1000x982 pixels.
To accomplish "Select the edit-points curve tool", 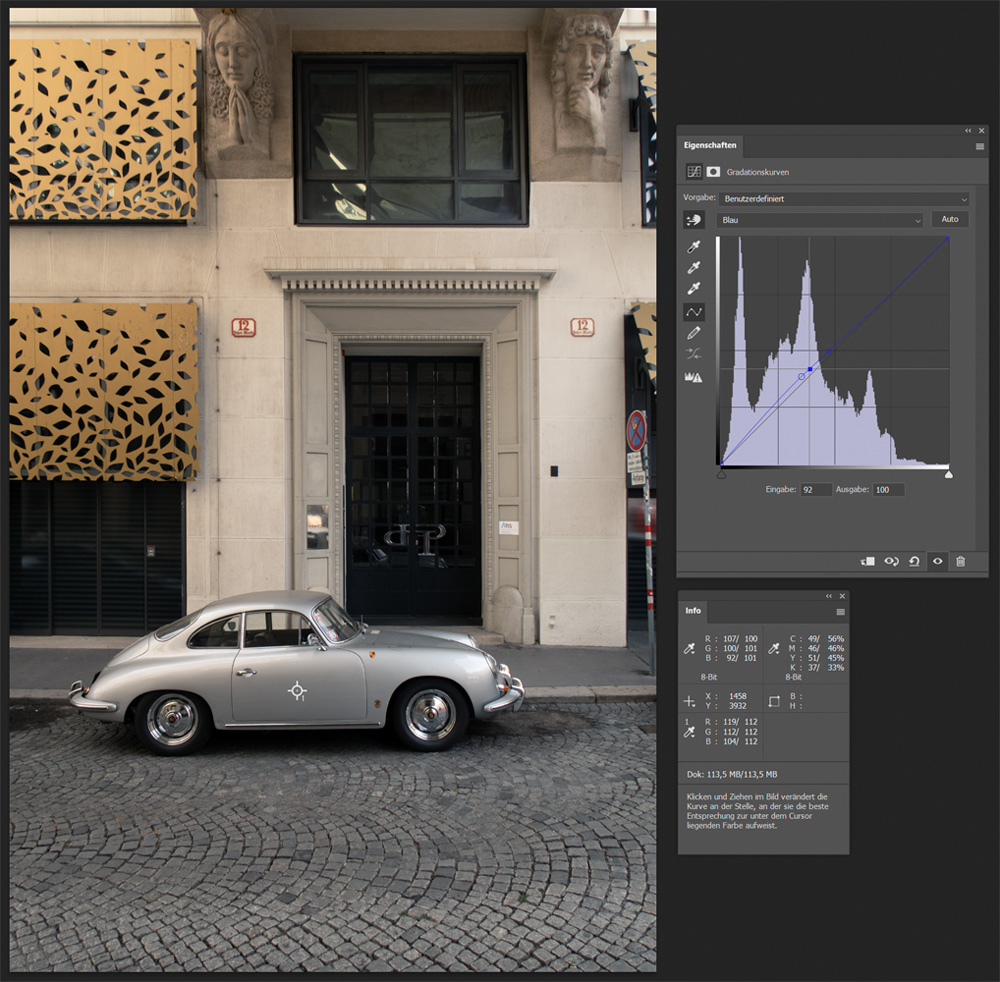I will click(693, 312).
